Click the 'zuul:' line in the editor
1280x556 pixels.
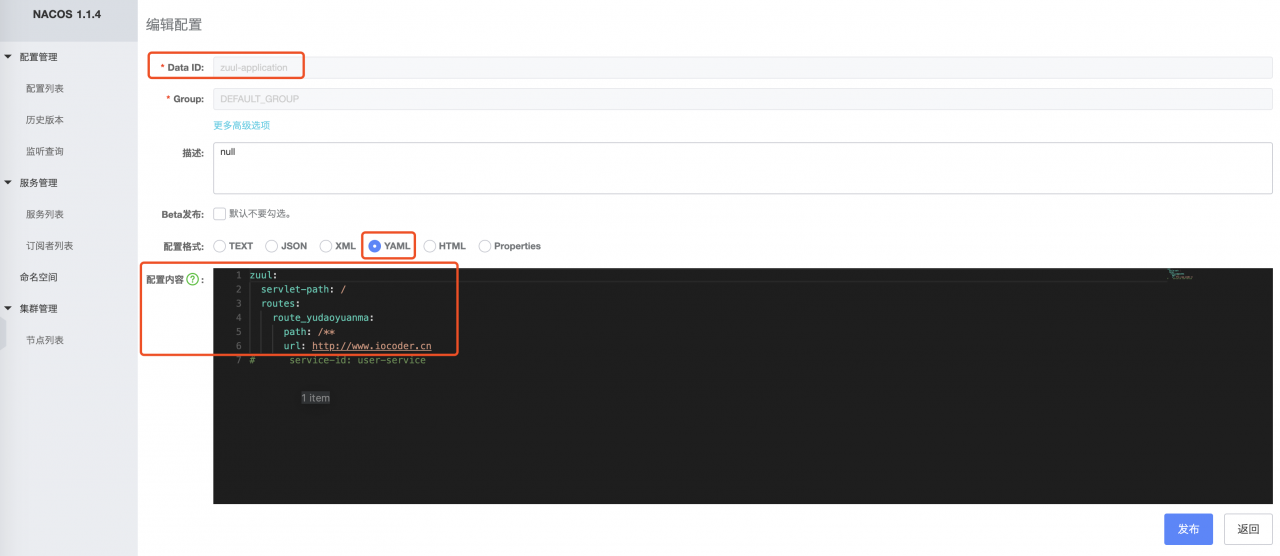tap(263, 275)
